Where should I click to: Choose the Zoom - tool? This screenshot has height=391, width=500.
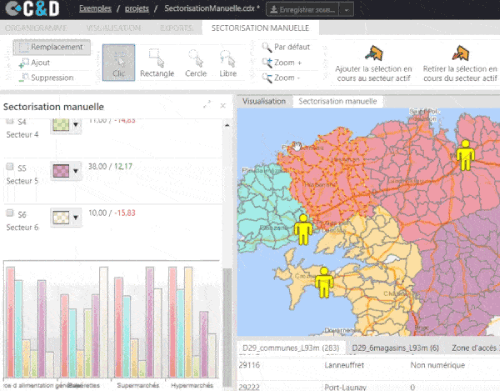click(281, 78)
